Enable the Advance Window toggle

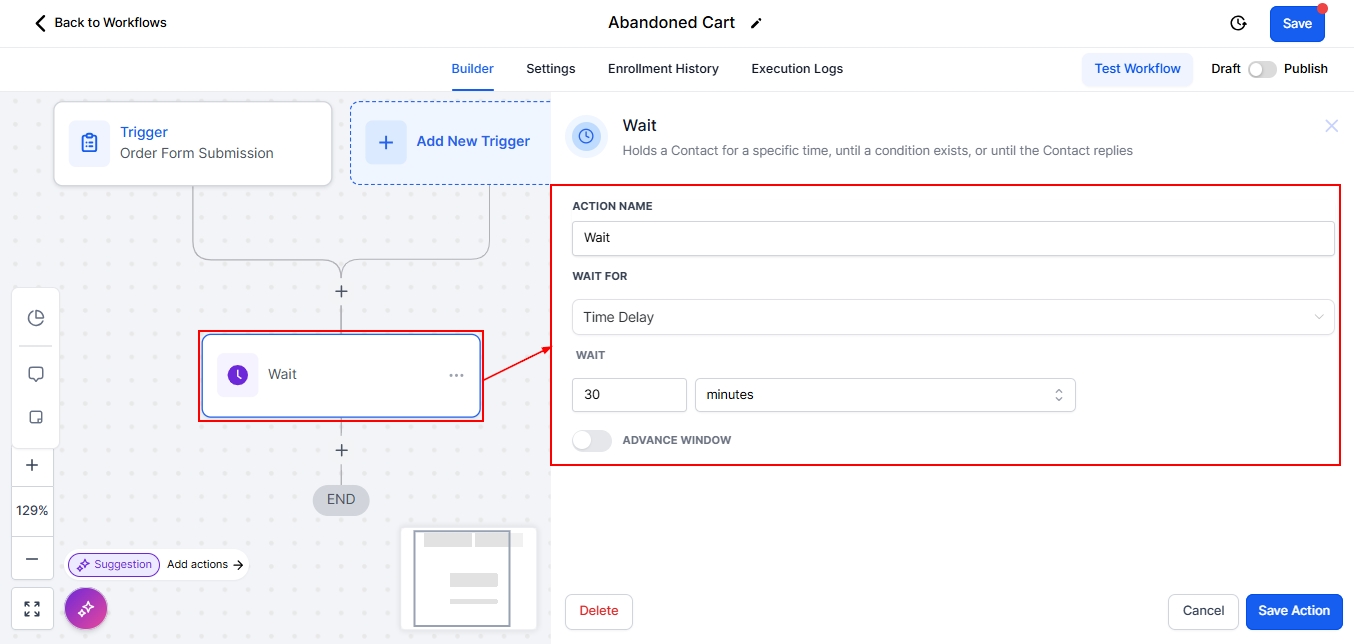click(591, 440)
